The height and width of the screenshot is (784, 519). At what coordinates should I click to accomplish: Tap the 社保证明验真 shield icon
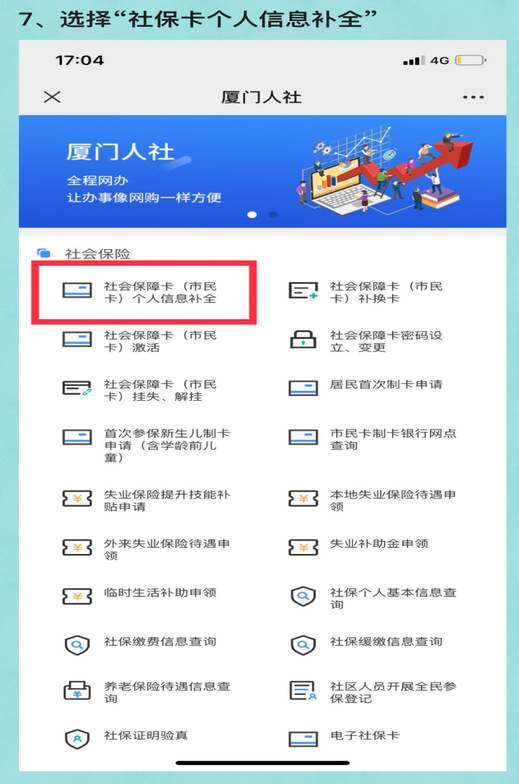(77, 738)
